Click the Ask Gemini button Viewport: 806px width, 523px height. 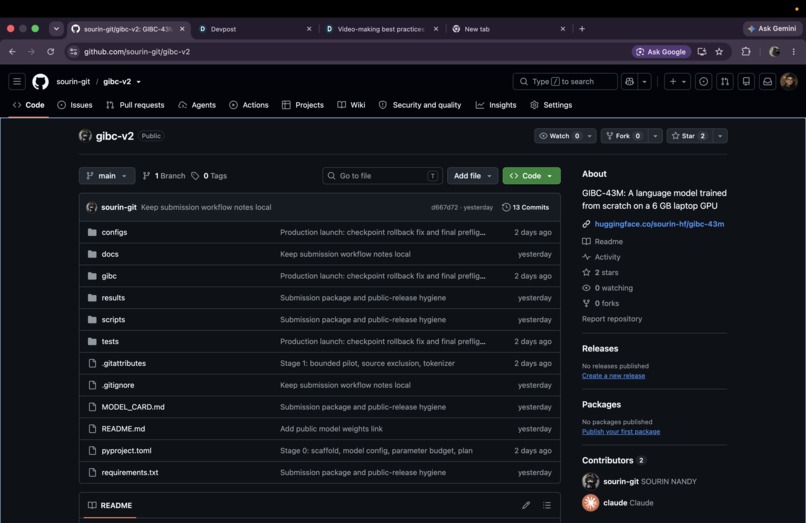click(772, 29)
